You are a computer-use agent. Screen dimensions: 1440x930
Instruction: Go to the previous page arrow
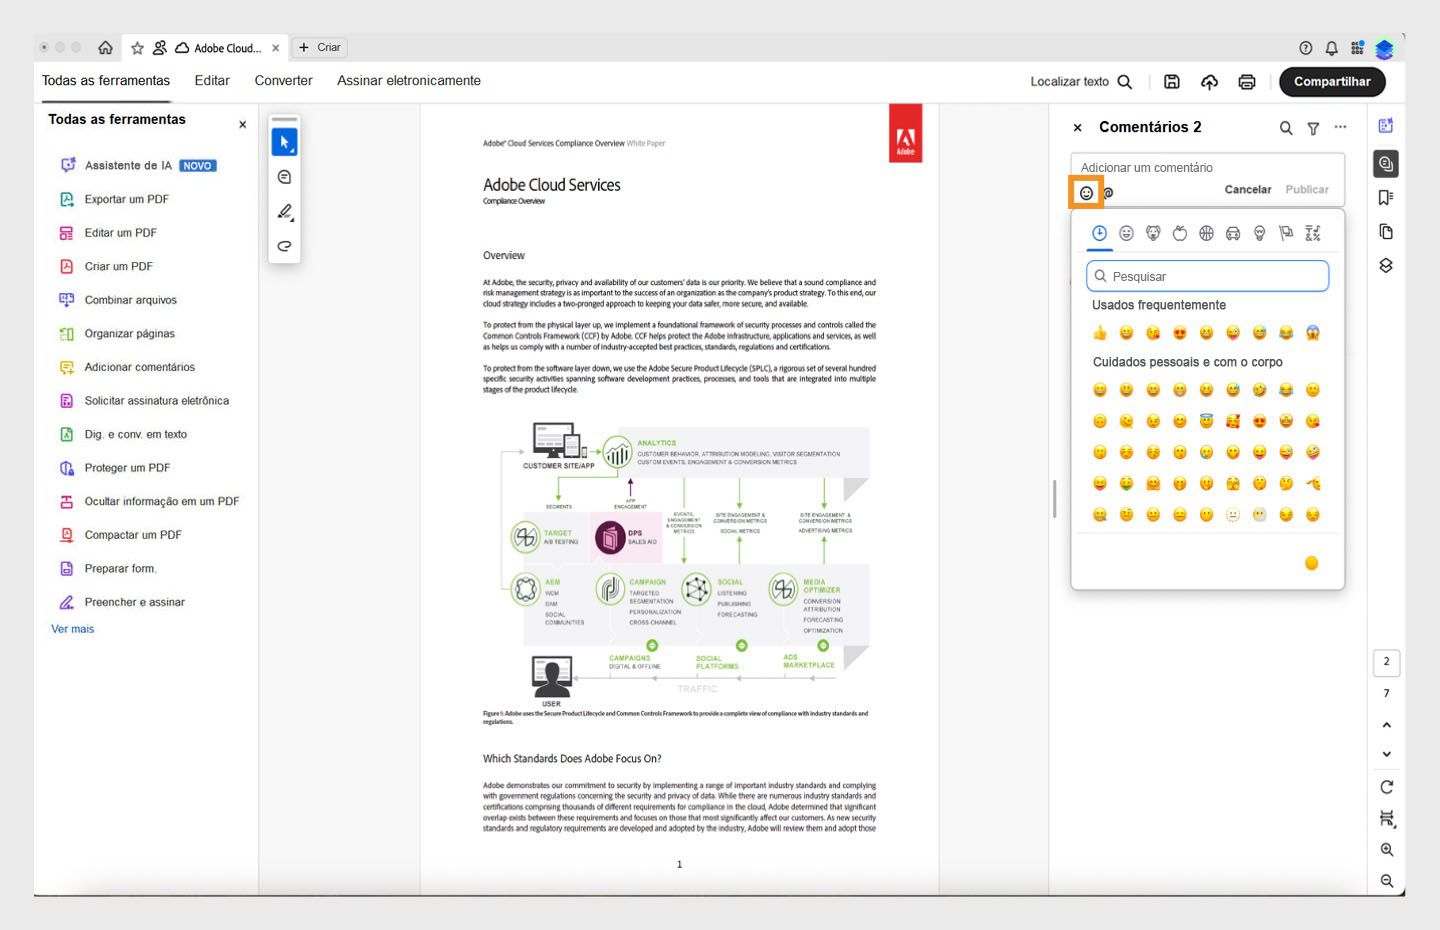click(1386, 725)
